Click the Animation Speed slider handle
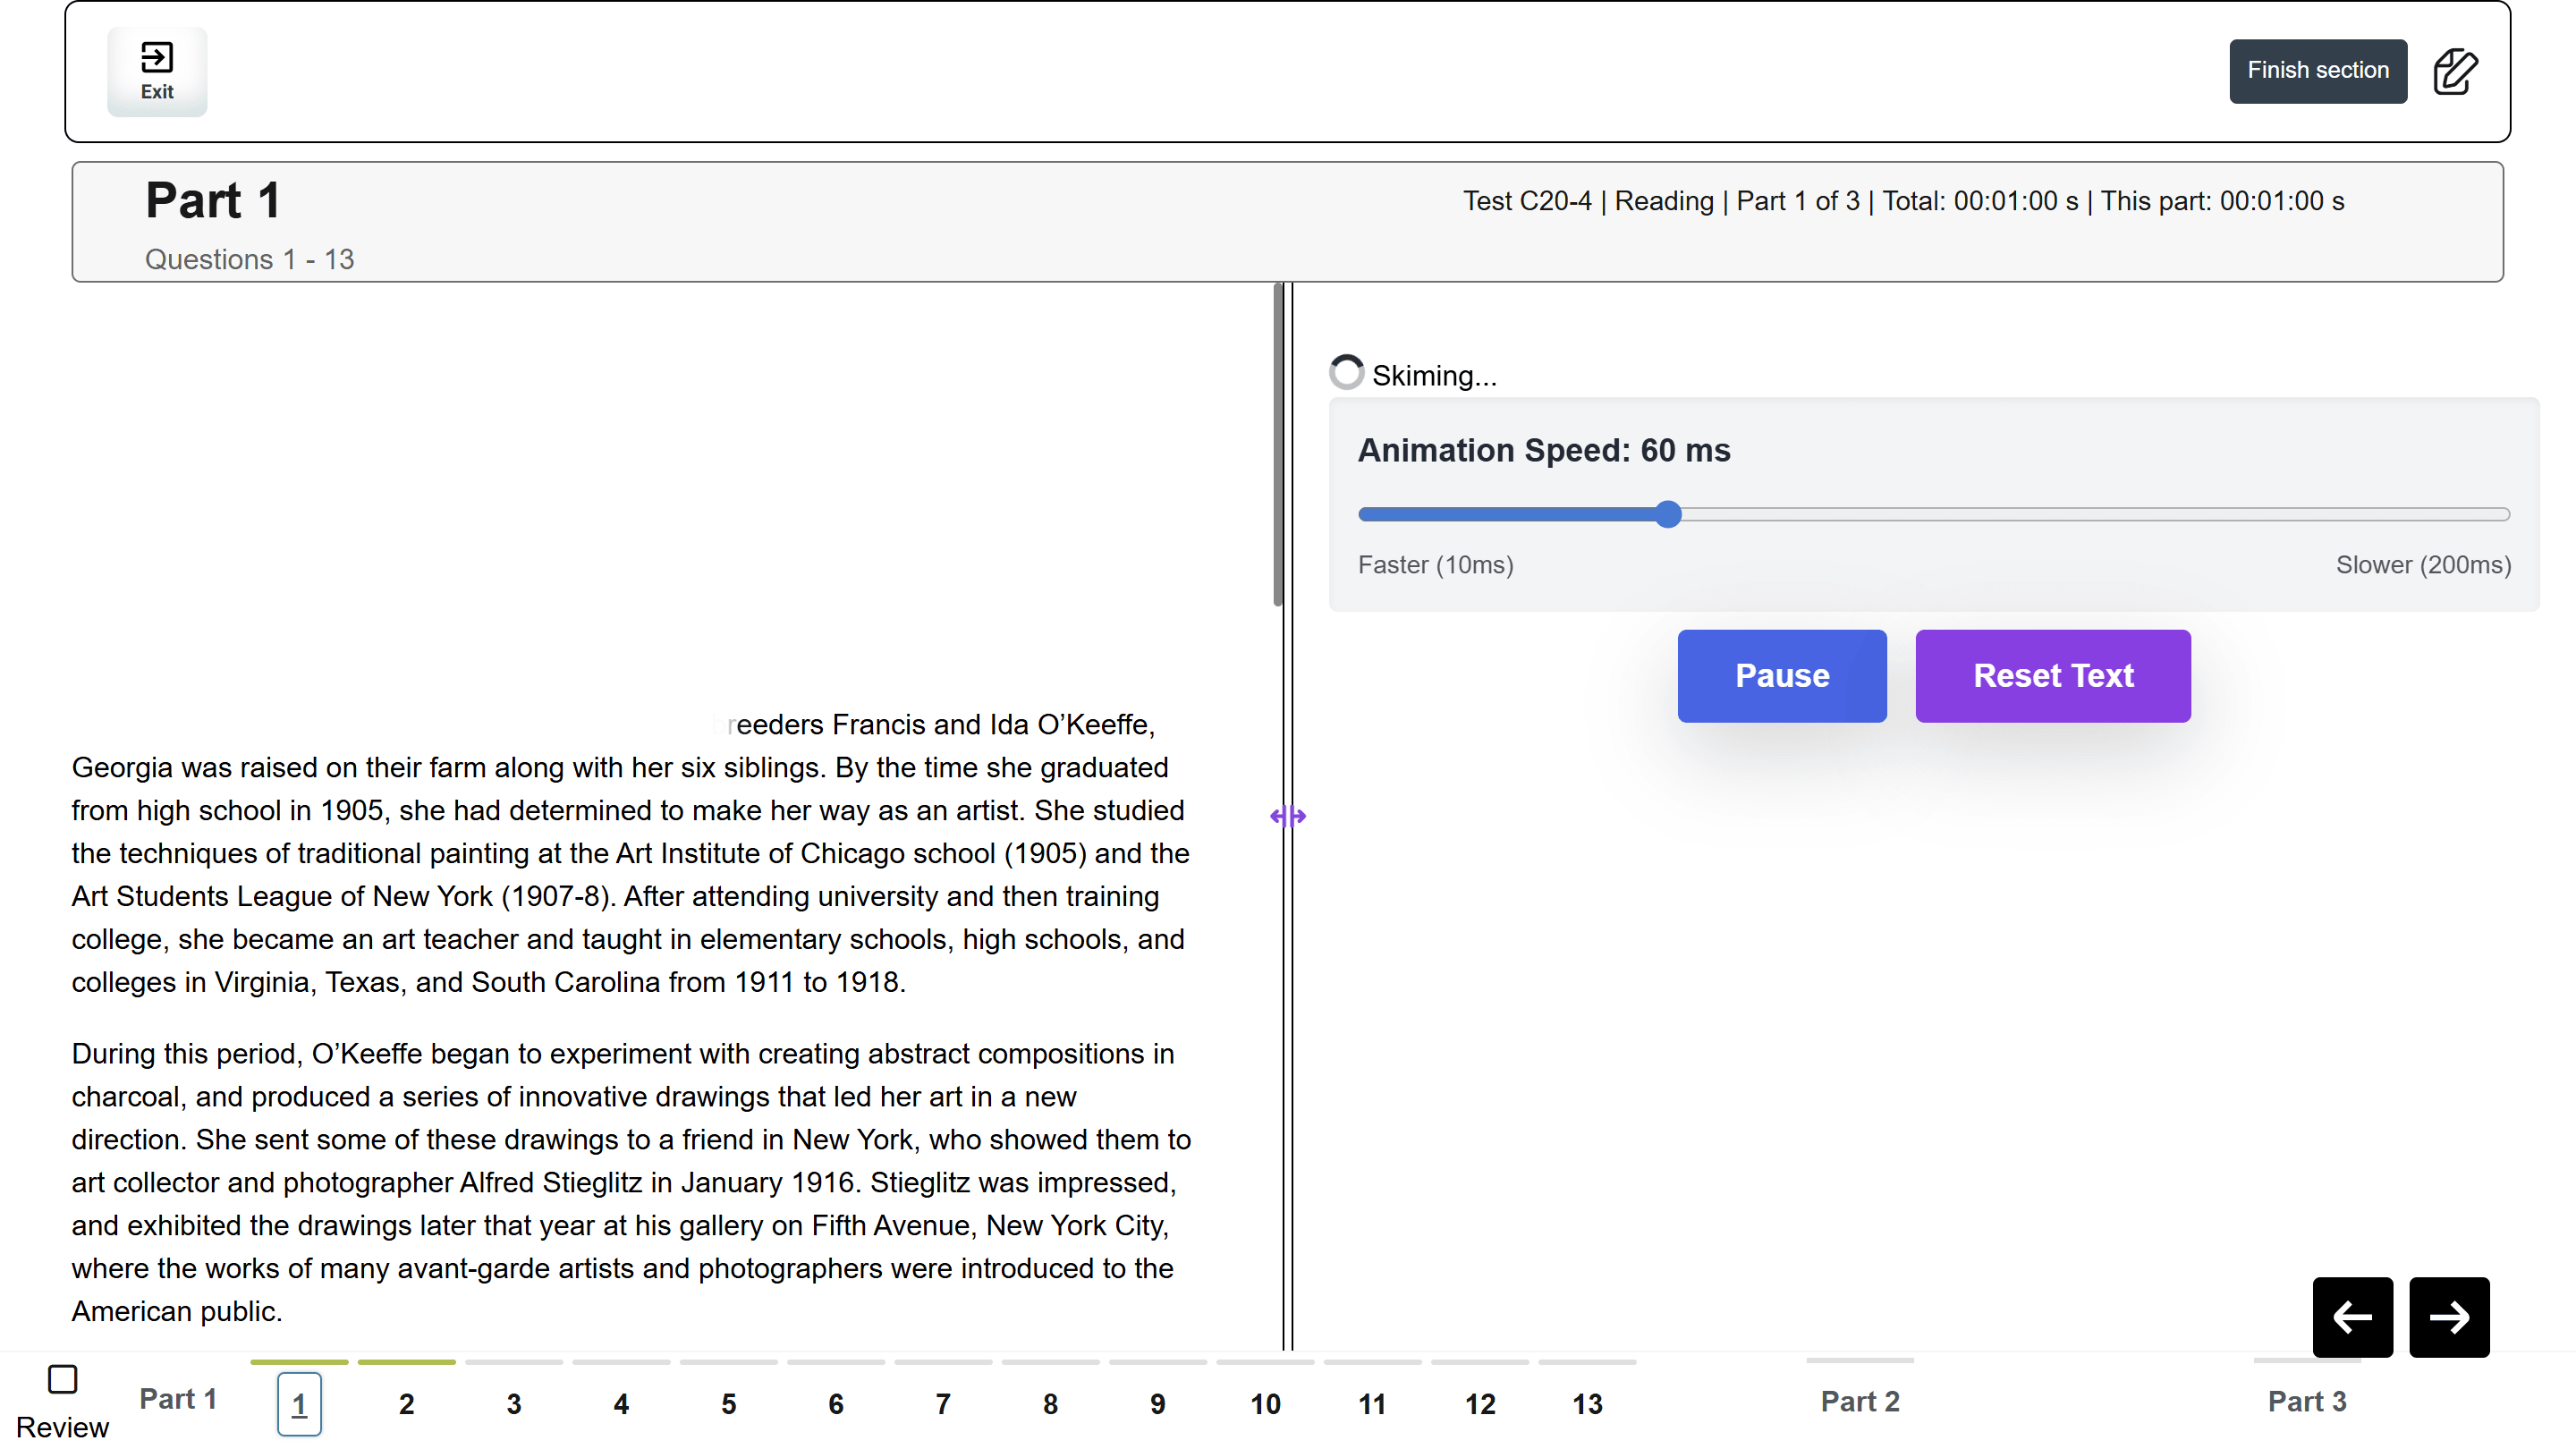The image size is (2576, 1449). click(1667, 514)
